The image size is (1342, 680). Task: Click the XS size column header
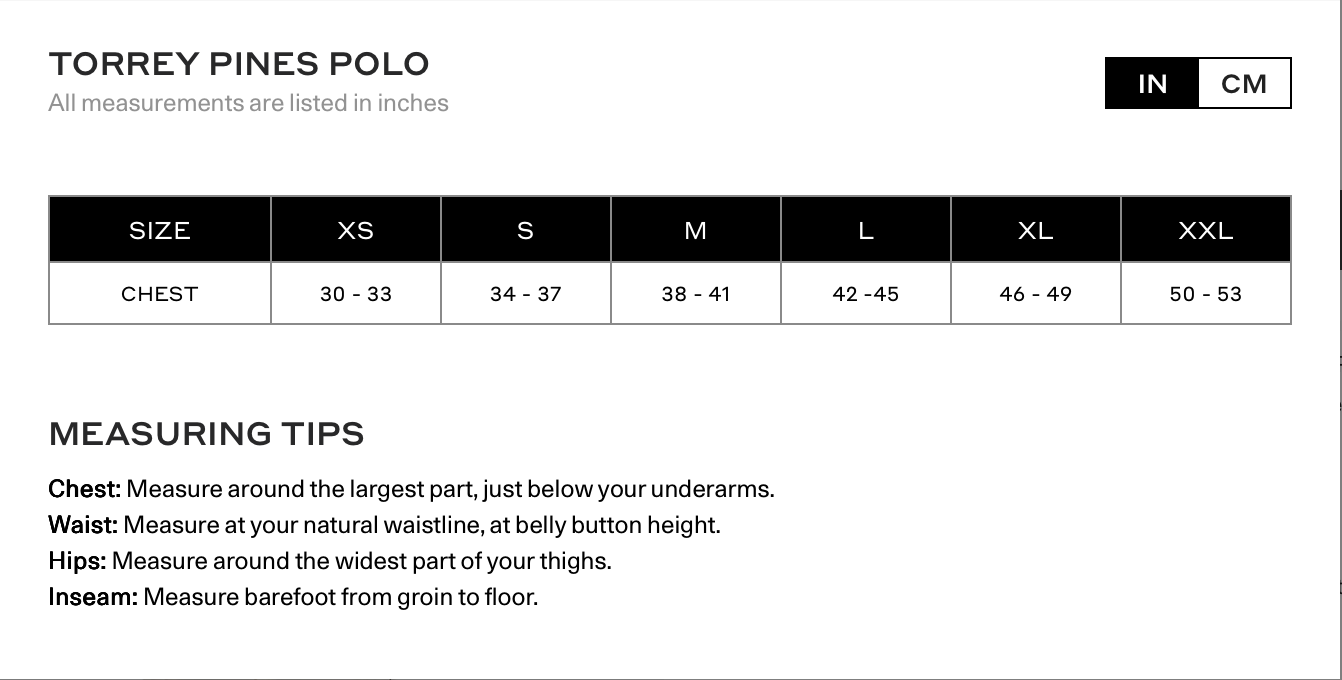(356, 230)
